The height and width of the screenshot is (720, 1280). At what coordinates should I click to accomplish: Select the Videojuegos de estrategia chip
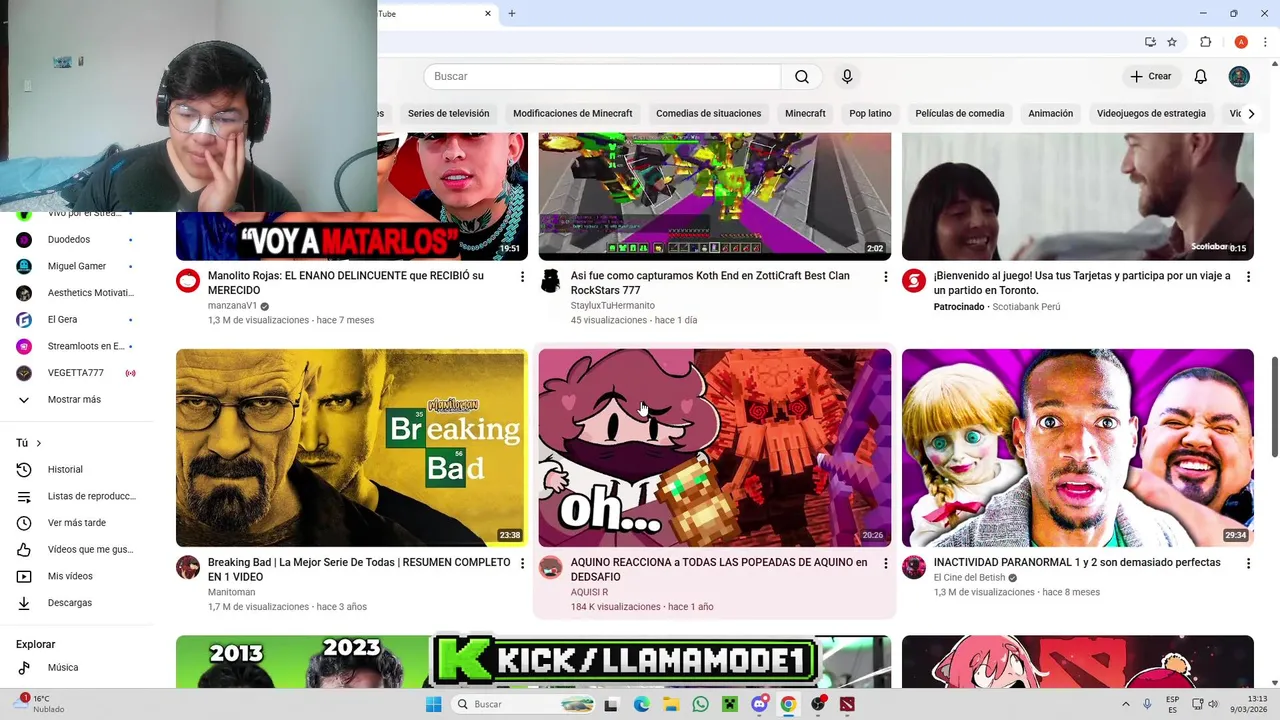tap(1151, 113)
